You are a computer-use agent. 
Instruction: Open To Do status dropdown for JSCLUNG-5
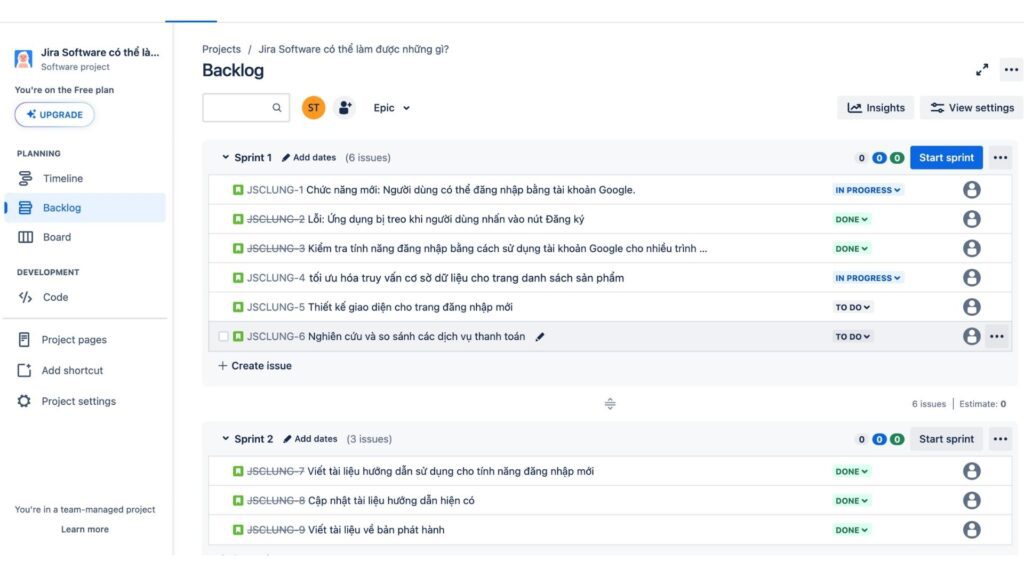[x=852, y=307]
